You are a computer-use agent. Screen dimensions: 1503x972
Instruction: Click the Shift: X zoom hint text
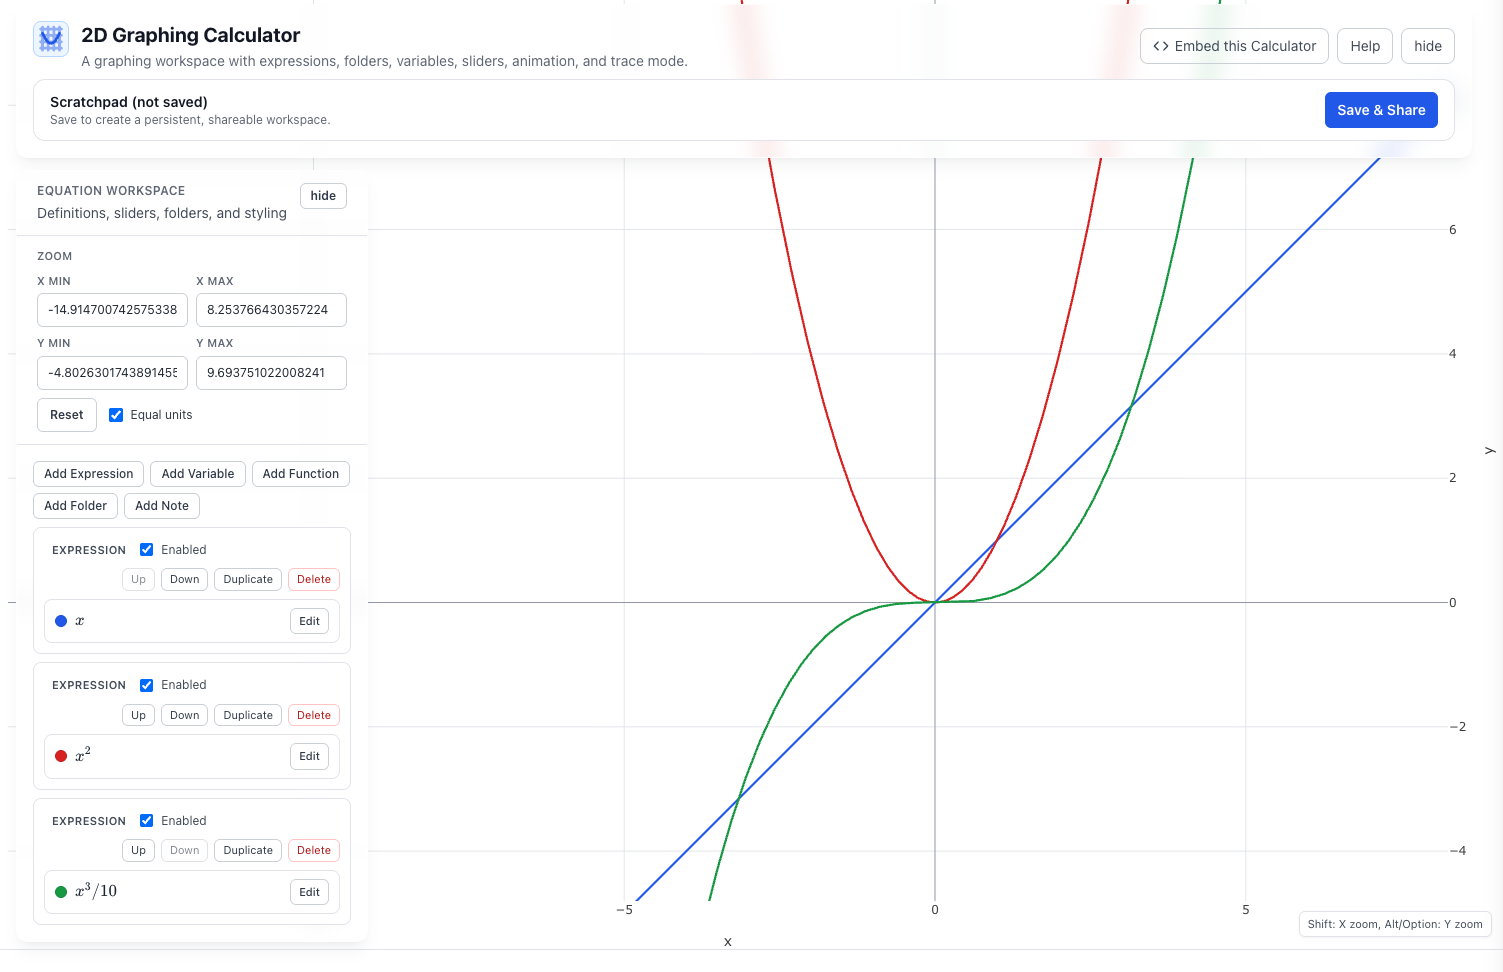pos(1395,924)
